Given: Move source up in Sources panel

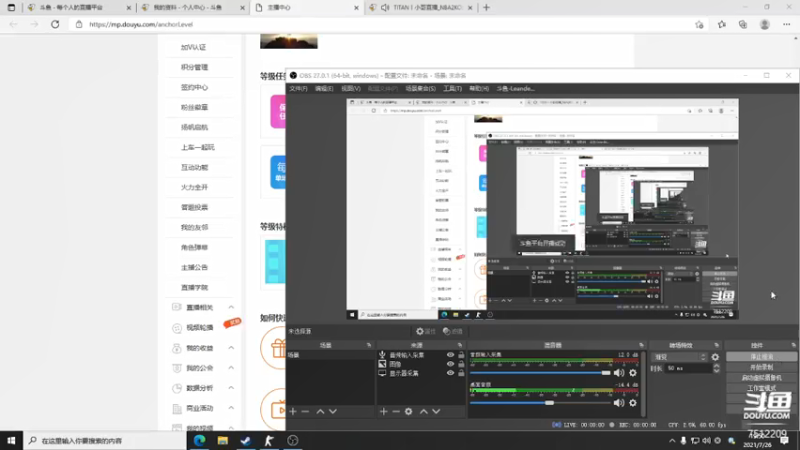Looking at the screenshot, I should [423, 411].
